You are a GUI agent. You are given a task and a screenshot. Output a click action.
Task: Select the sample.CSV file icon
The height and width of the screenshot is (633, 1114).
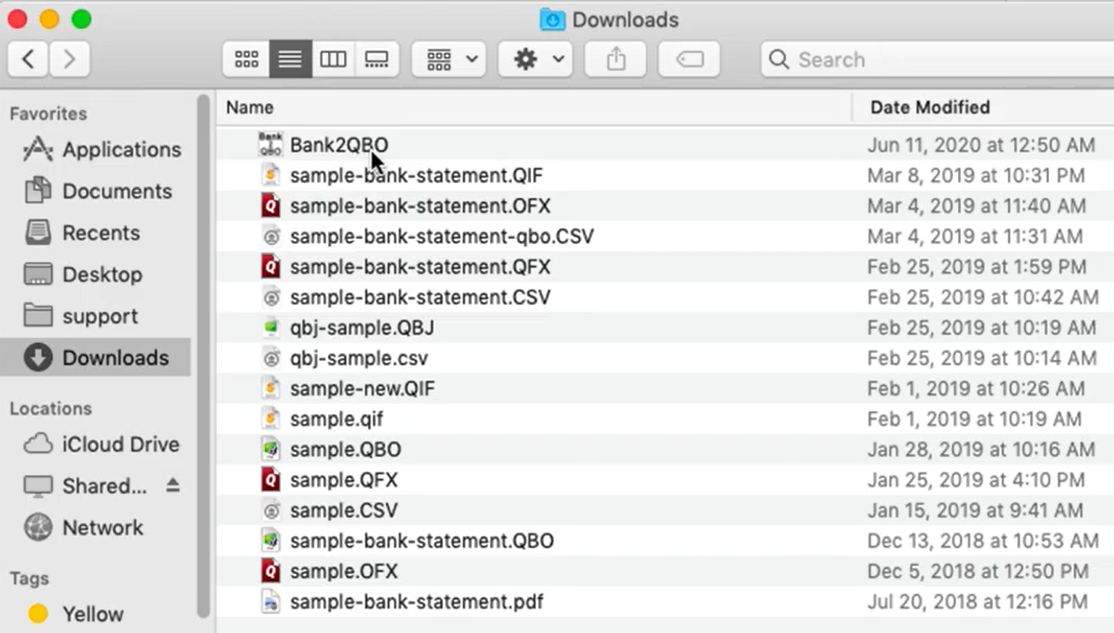pyautogui.click(x=271, y=510)
